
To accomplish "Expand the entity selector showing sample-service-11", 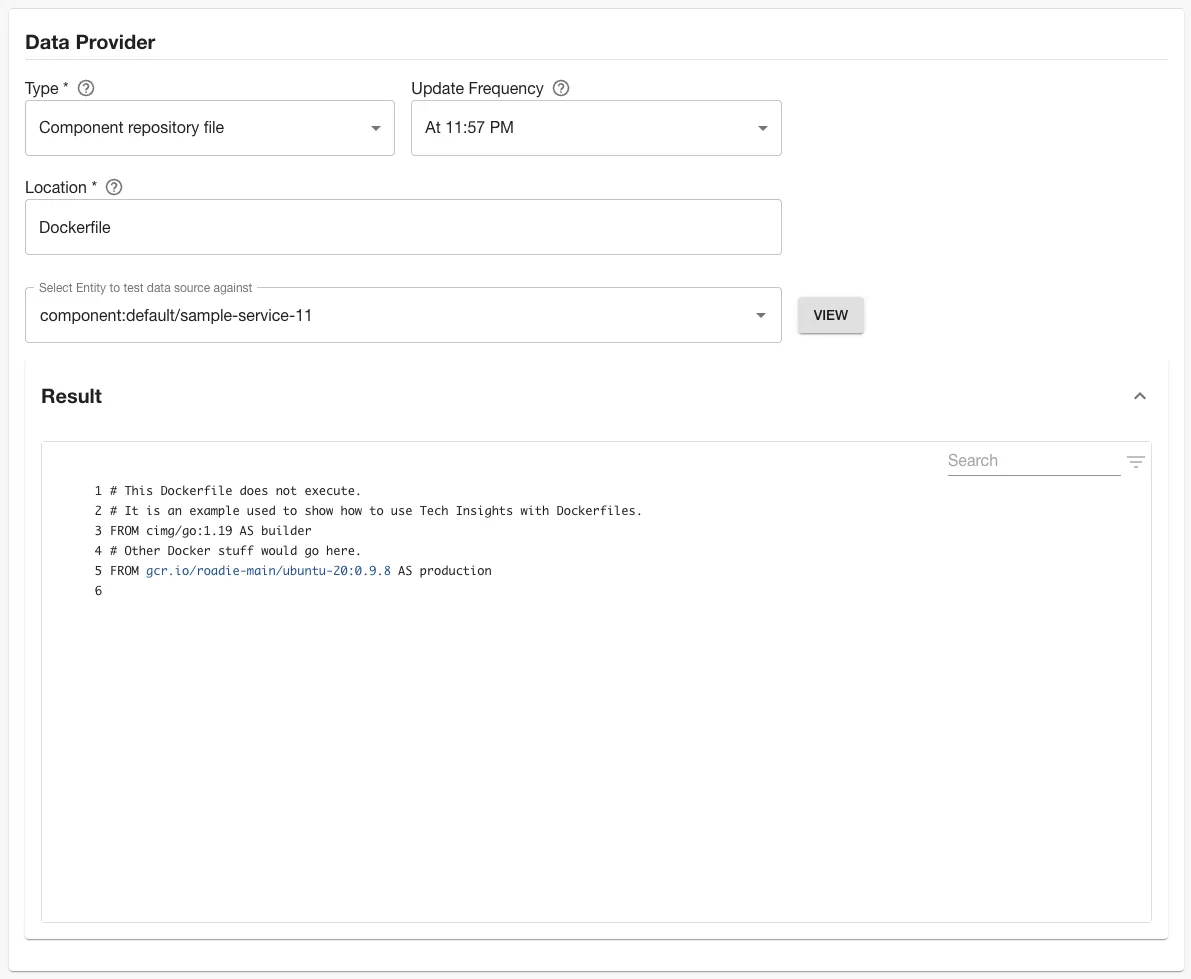I will [402, 315].
